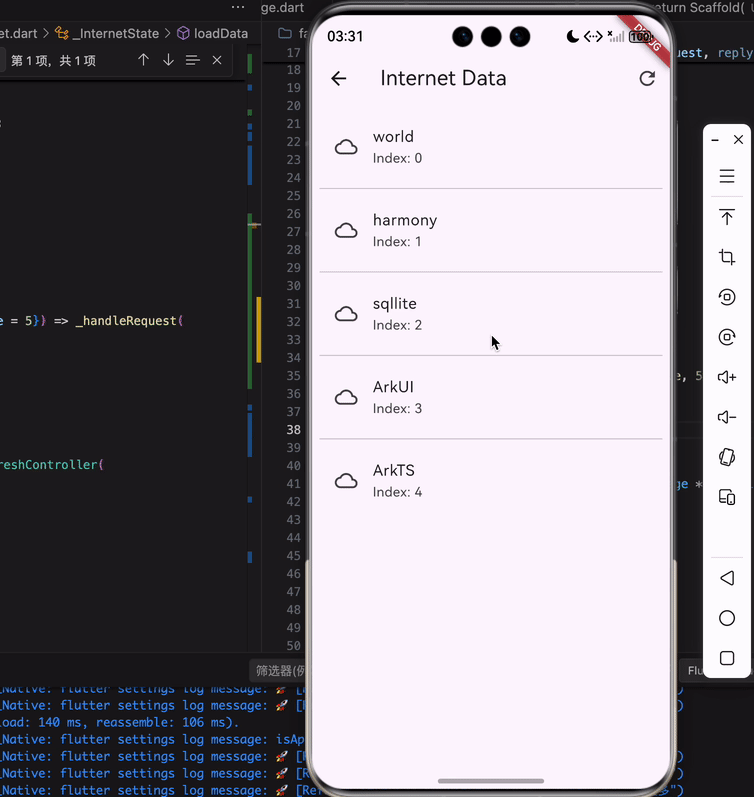The height and width of the screenshot is (797, 754).
Task: Close the emulator toolbar panel
Action: 738,139
